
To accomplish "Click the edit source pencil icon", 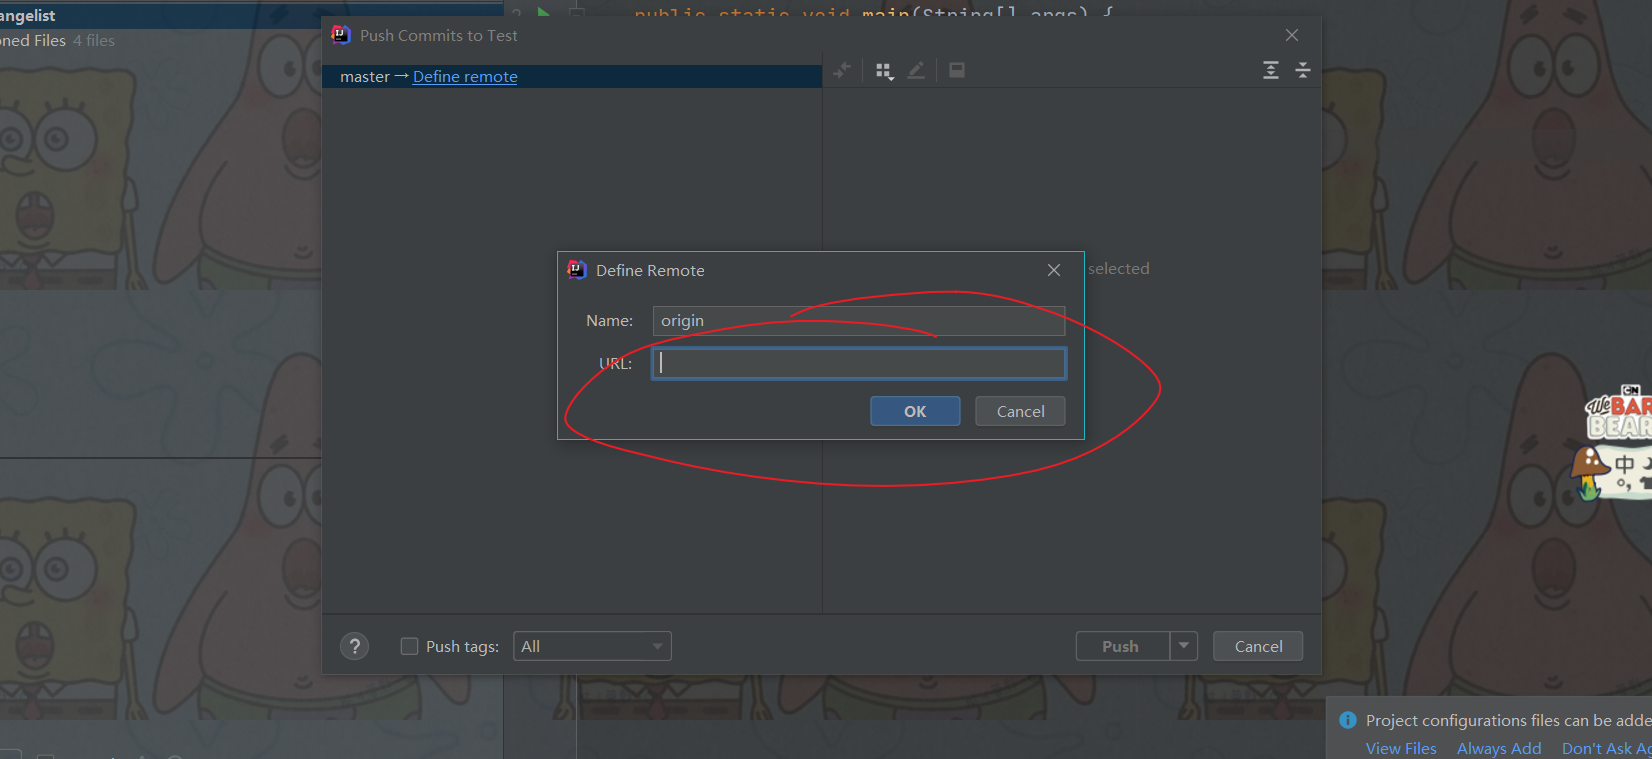I will tap(916, 70).
